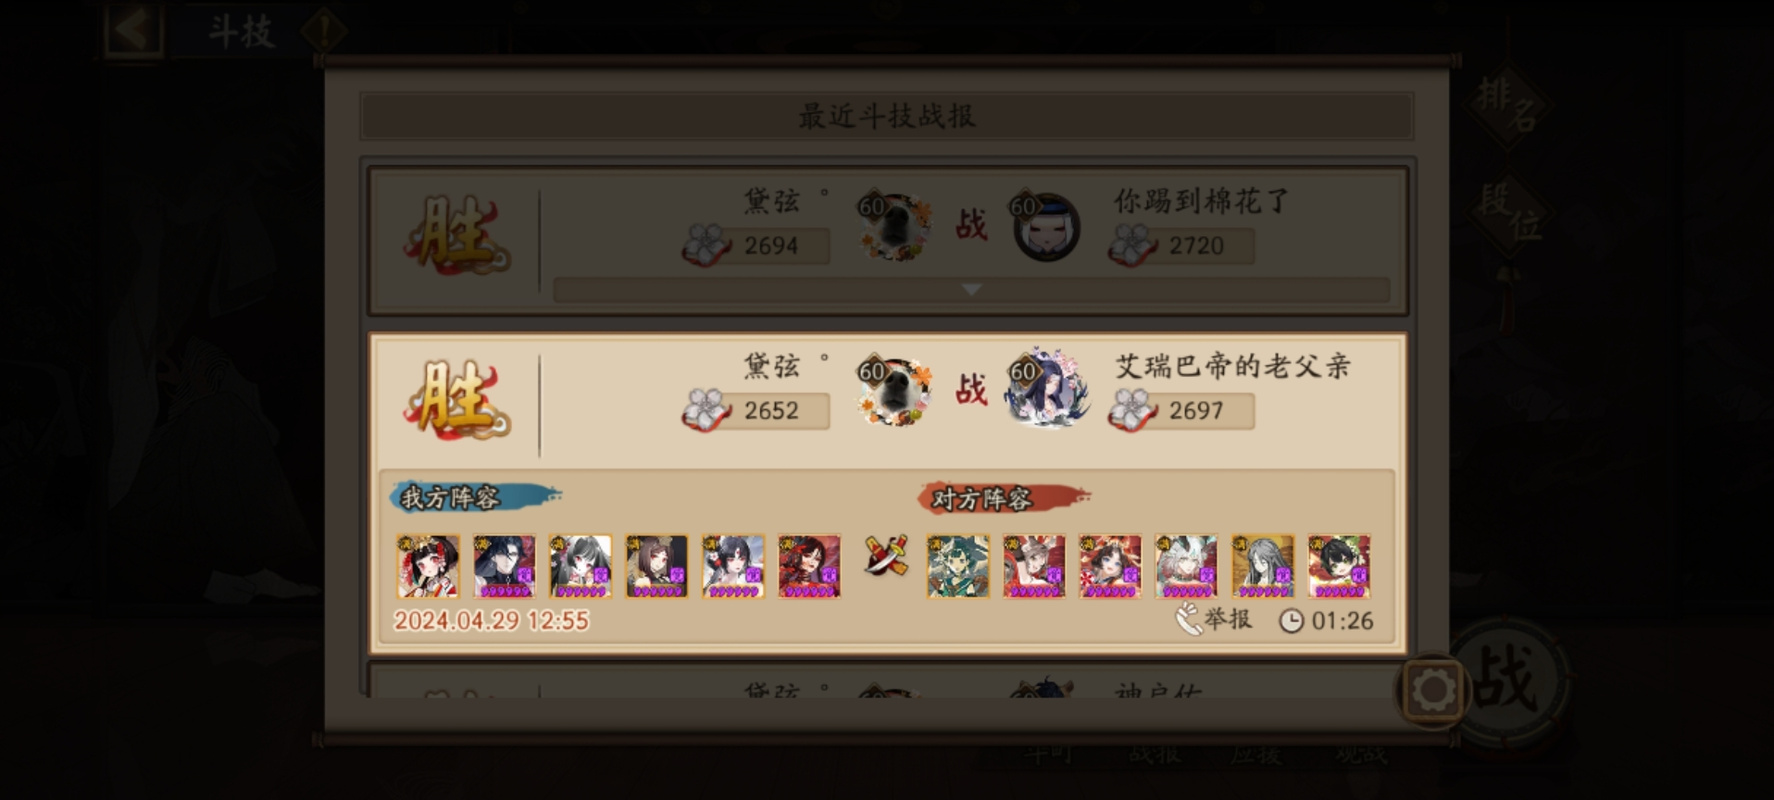
Task: Click the 举报 report hand icon
Action: tap(1187, 619)
